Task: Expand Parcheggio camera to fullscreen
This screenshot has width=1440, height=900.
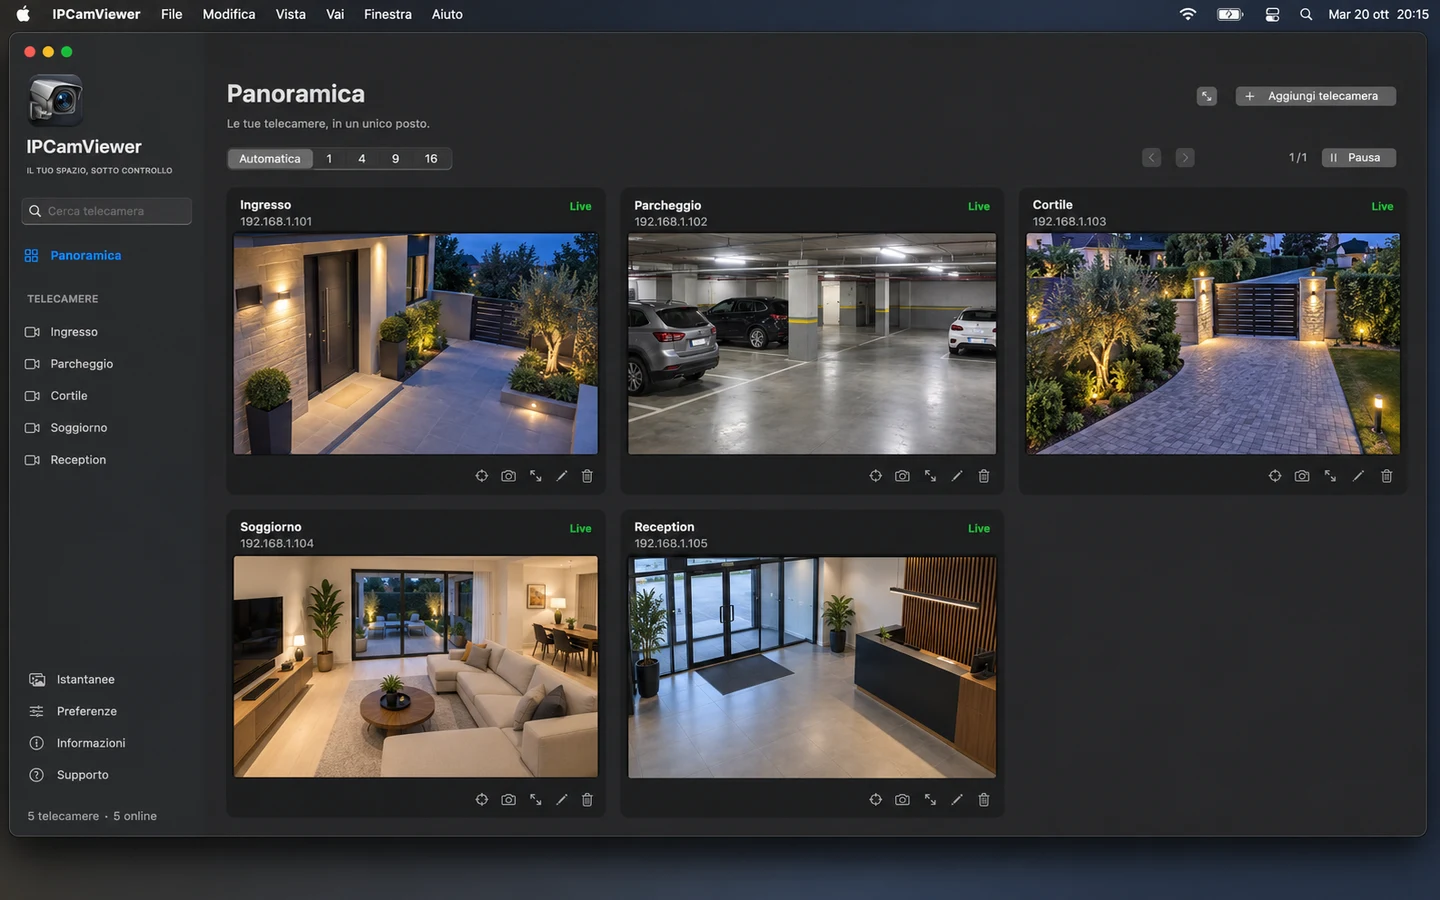Action: pos(930,476)
